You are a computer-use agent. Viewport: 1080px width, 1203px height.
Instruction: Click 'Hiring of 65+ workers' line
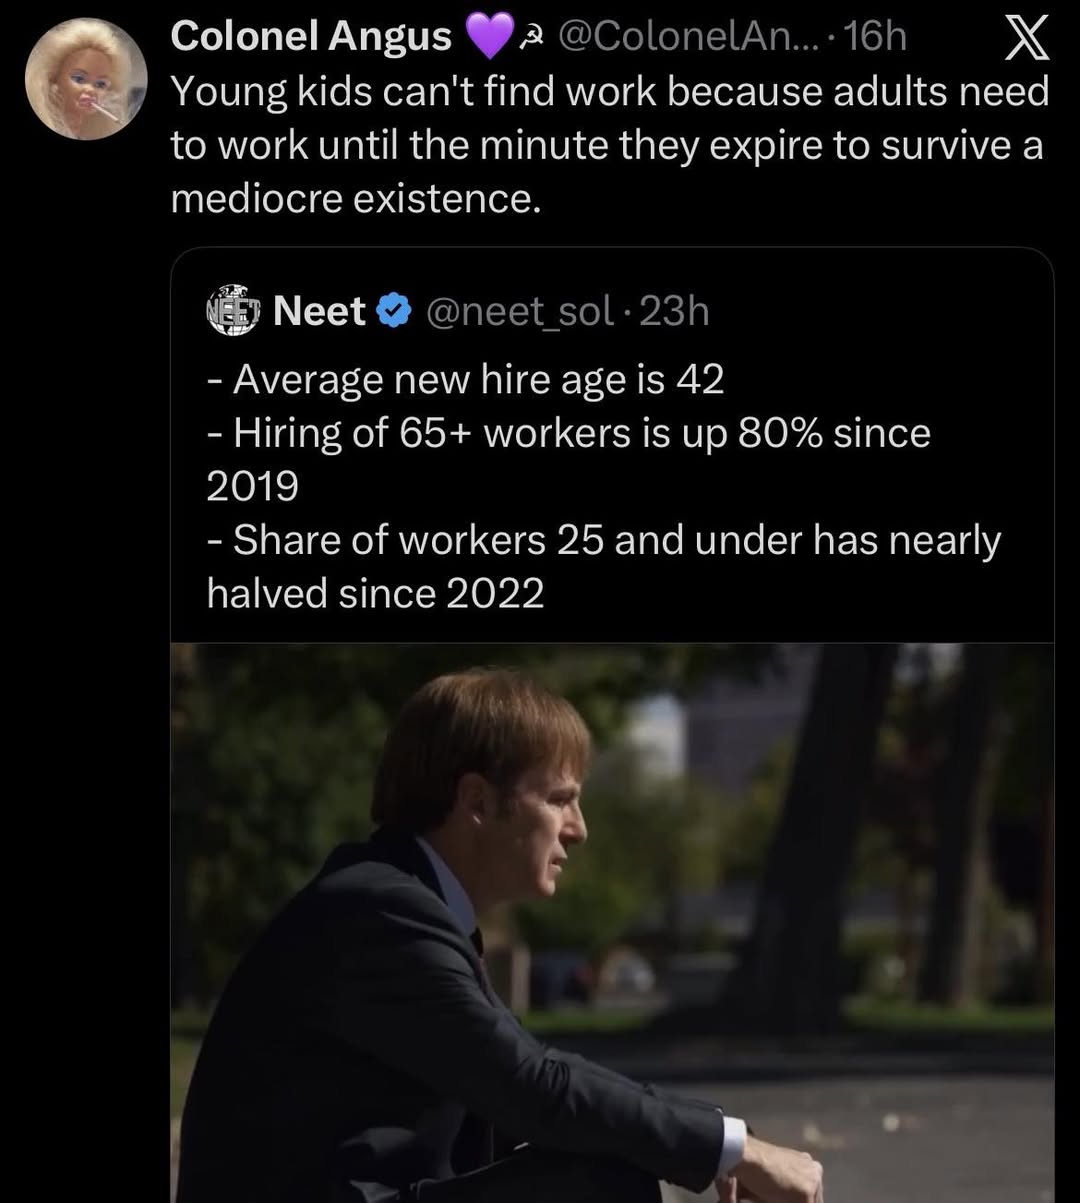[x=570, y=433]
